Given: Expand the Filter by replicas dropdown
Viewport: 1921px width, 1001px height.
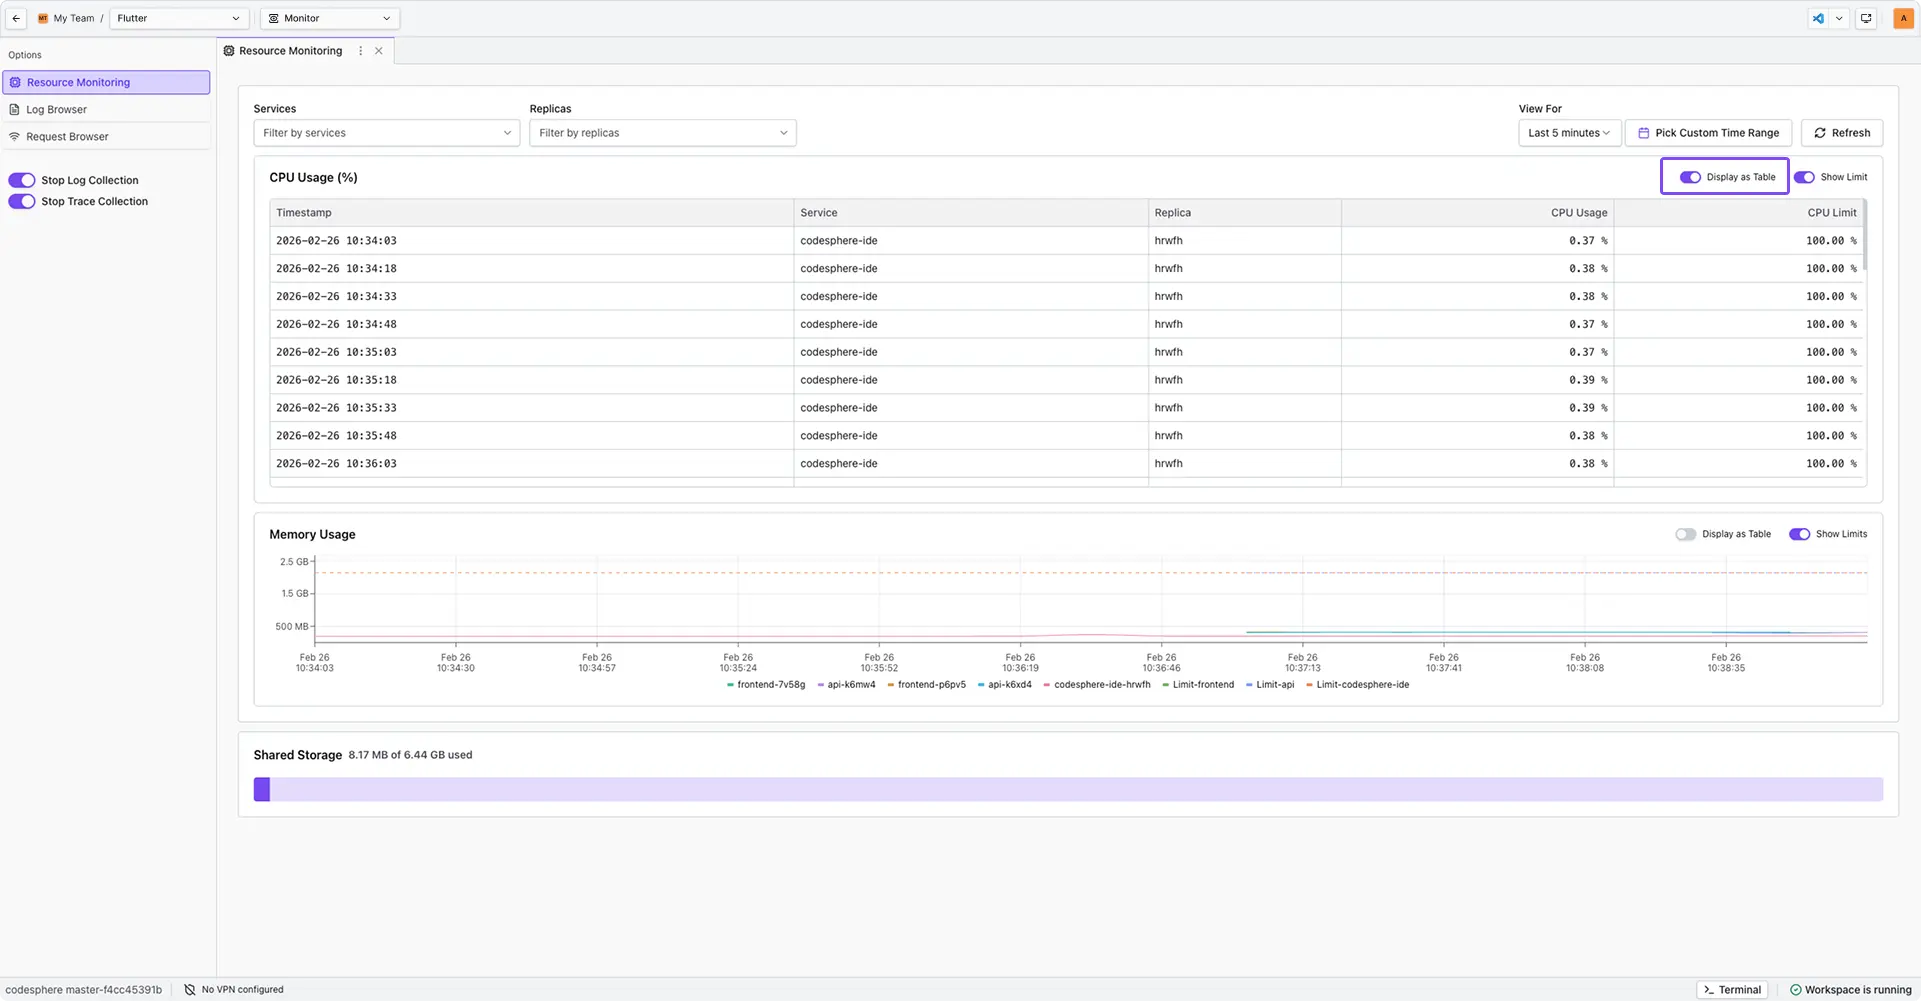Looking at the screenshot, I should point(662,133).
